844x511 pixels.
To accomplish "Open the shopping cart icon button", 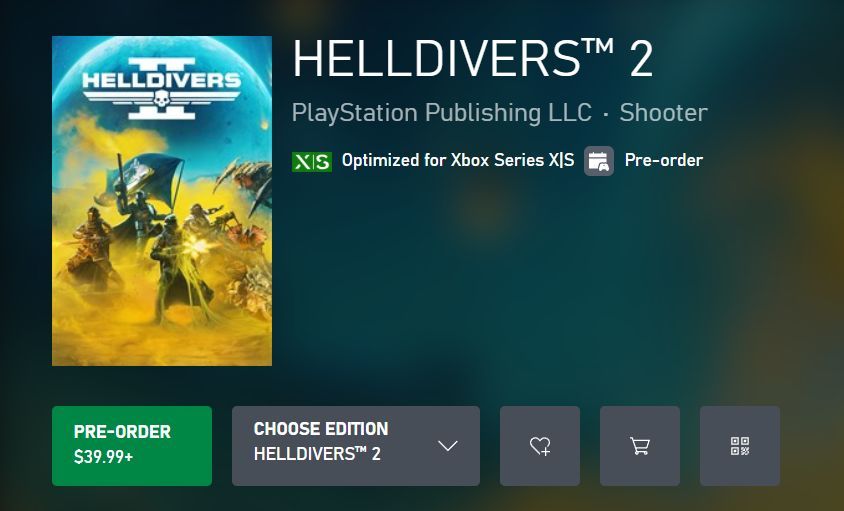I will pyautogui.click(x=640, y=446).
